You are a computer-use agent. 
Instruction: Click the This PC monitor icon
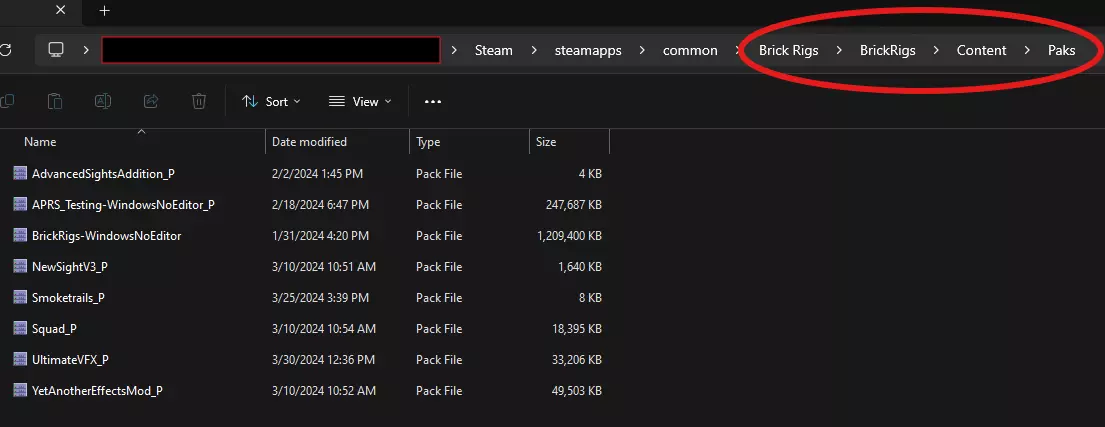56,50
